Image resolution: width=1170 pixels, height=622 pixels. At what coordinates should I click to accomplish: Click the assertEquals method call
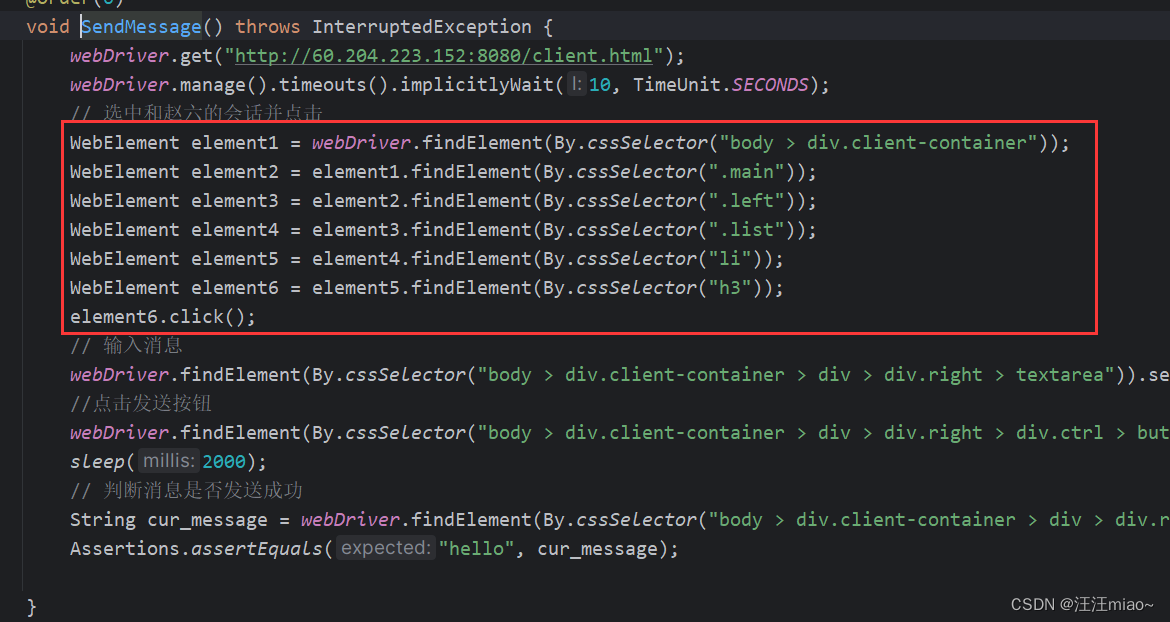(257, 549)
